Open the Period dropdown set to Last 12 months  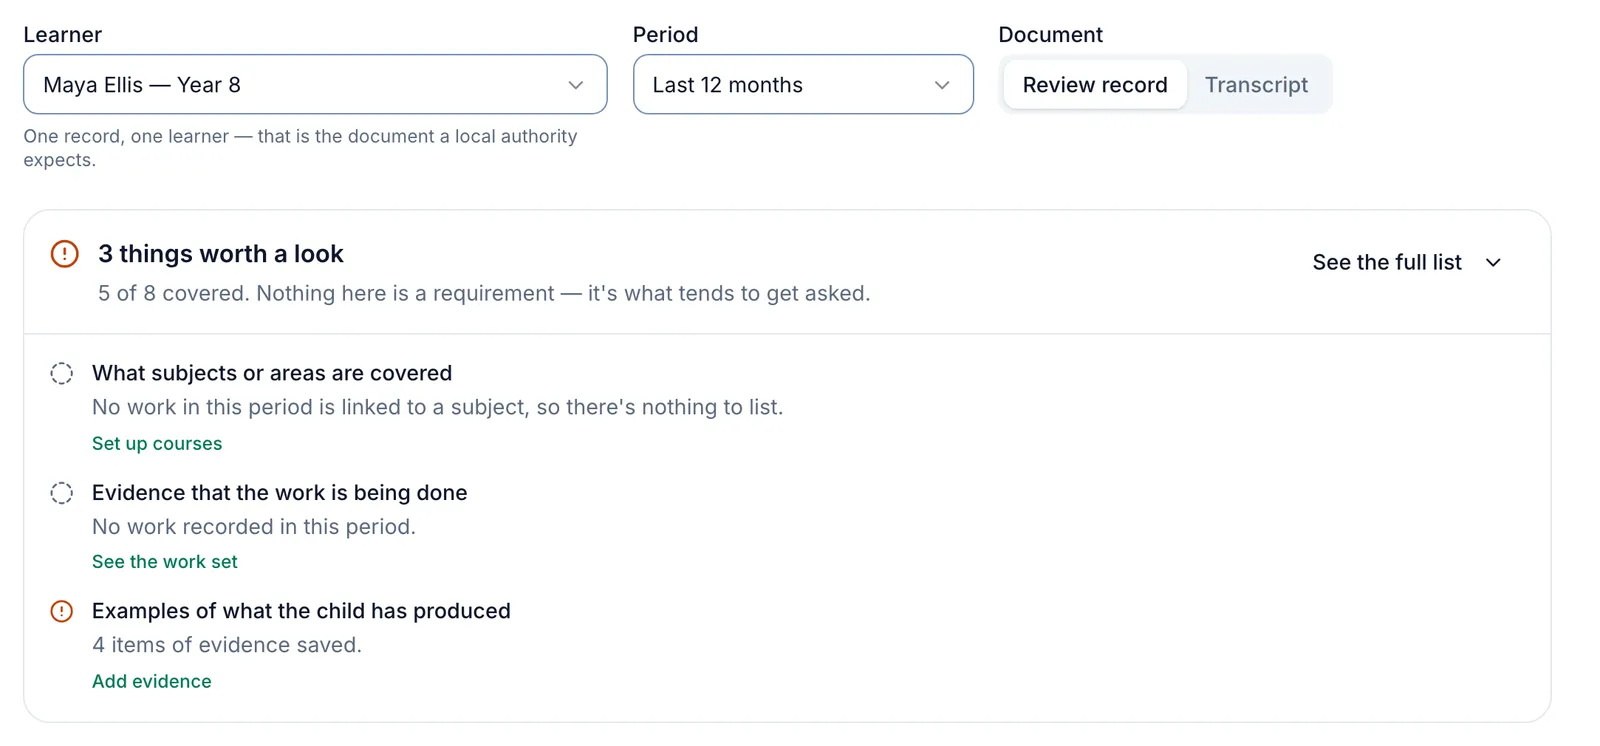803,85
